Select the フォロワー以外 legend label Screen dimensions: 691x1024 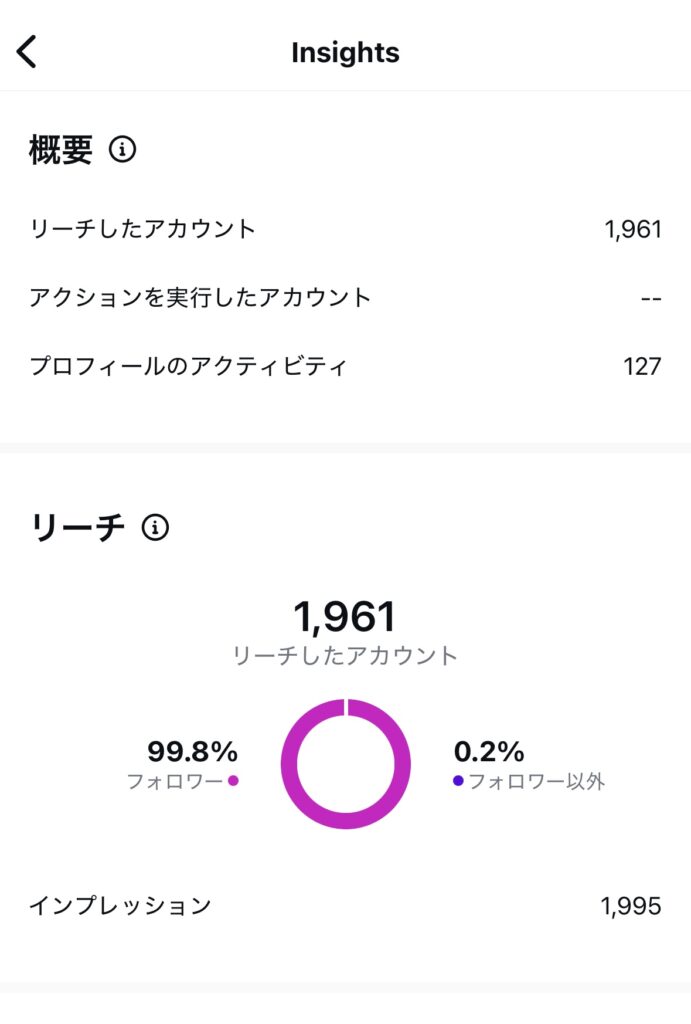pyautogui.click(x=536, y=781)
